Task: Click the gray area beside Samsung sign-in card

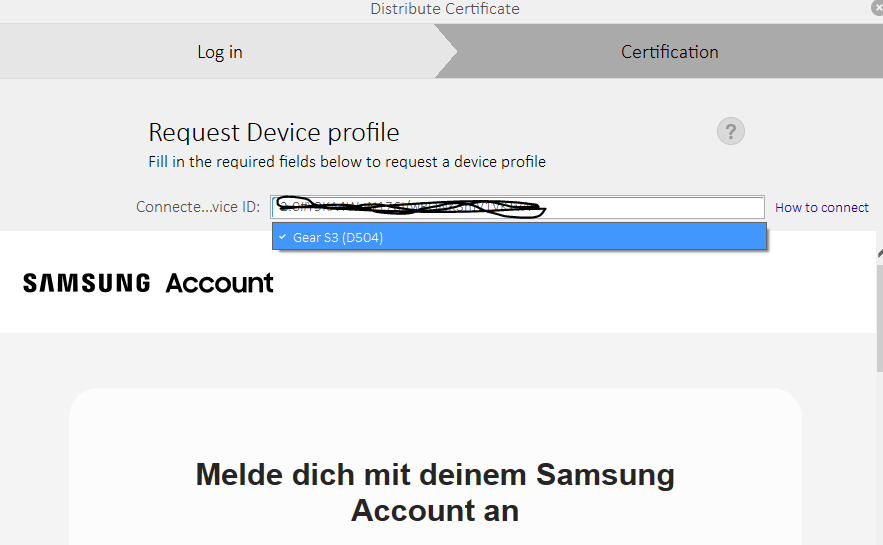Action: [x=34, y=450]
